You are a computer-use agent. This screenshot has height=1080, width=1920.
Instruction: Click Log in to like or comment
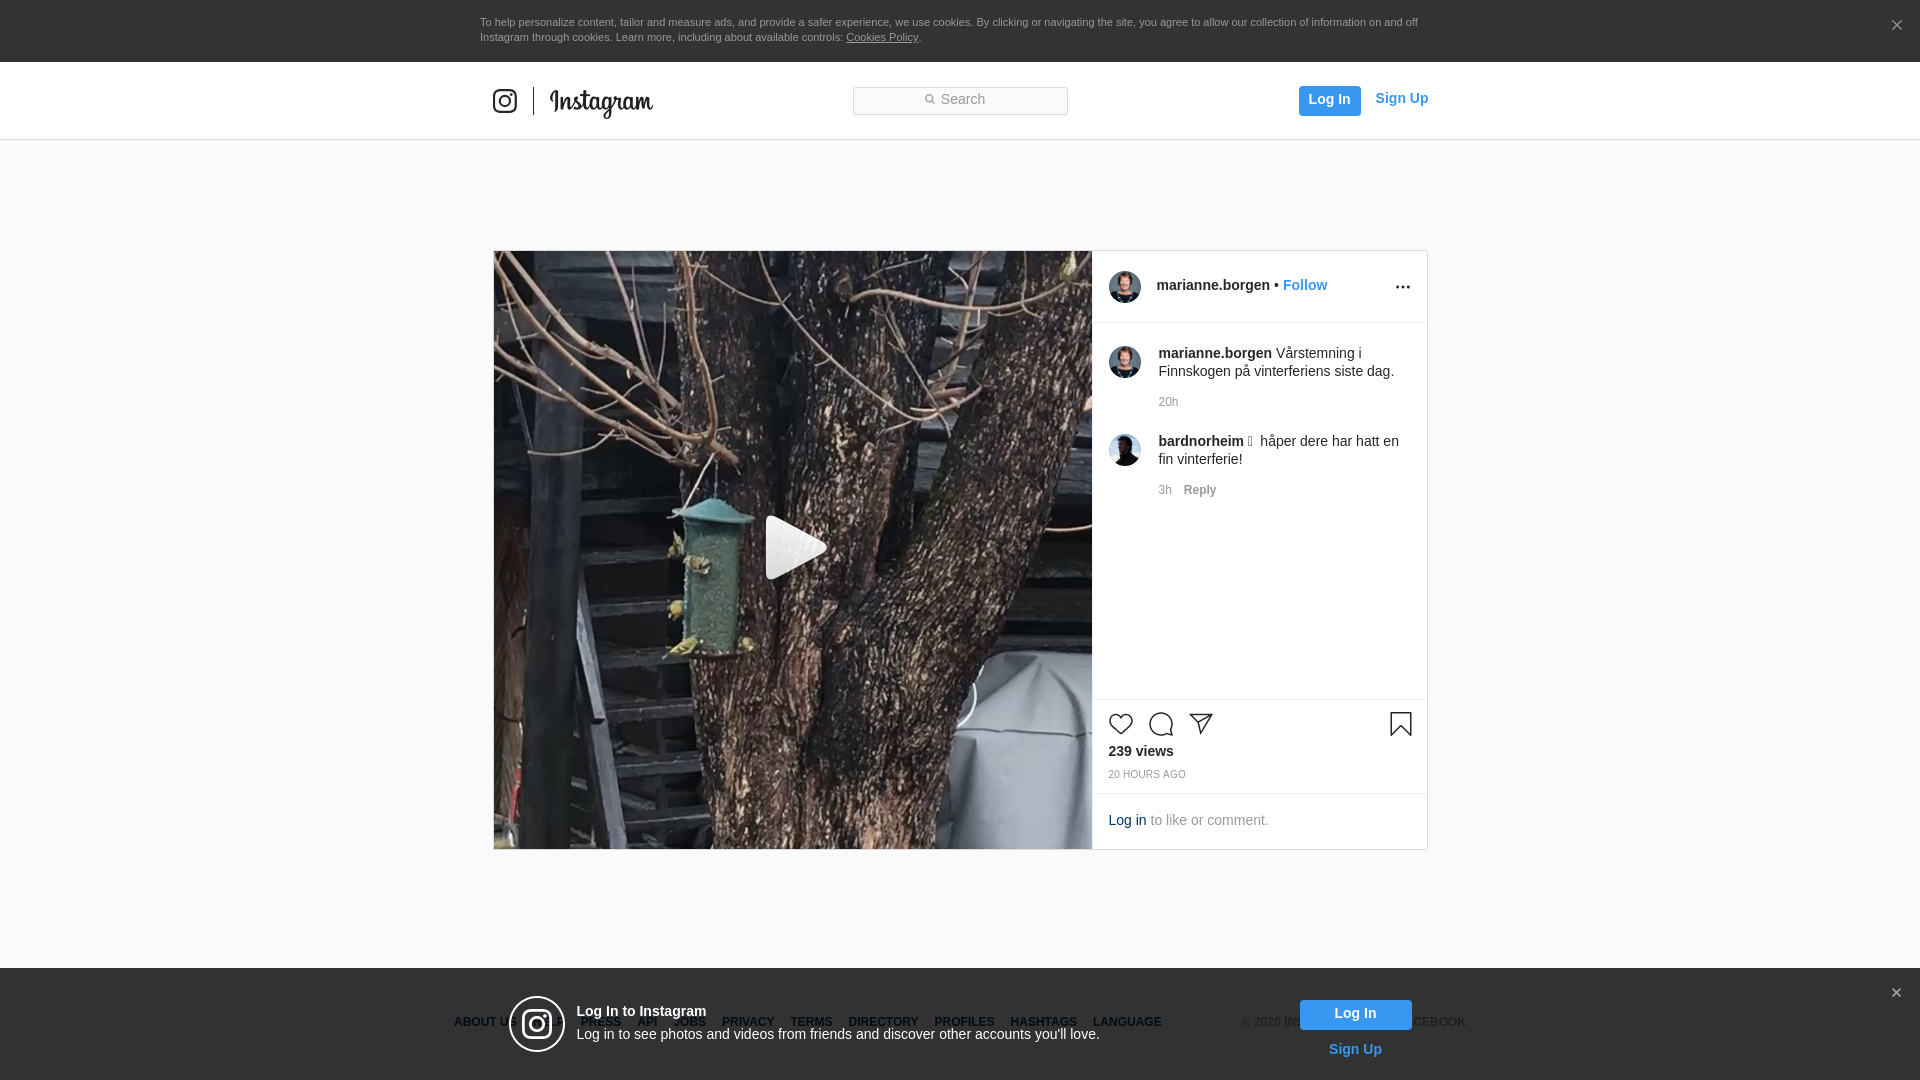click(1127, 820)
